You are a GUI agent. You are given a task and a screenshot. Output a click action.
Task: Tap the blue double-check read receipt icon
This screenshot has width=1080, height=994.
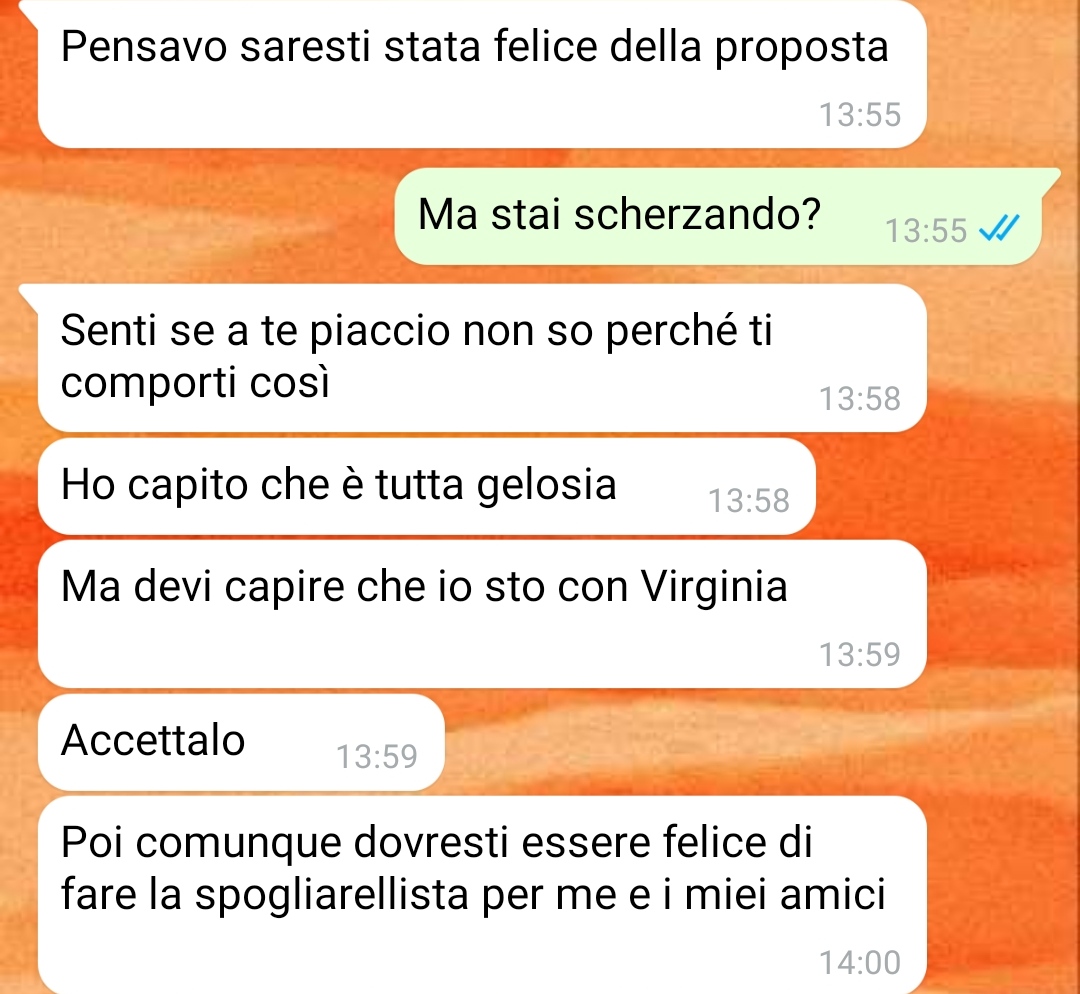tap(999, 228)
